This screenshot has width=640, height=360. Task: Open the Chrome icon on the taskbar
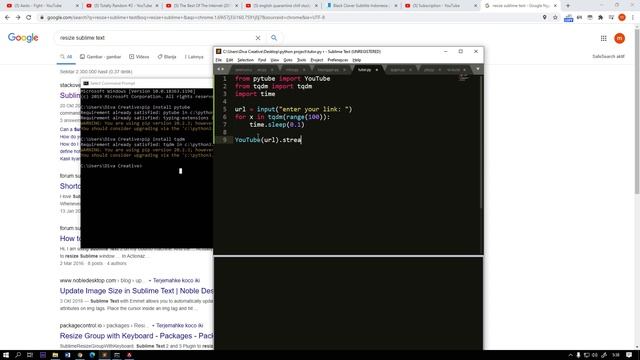coord(80,355)
